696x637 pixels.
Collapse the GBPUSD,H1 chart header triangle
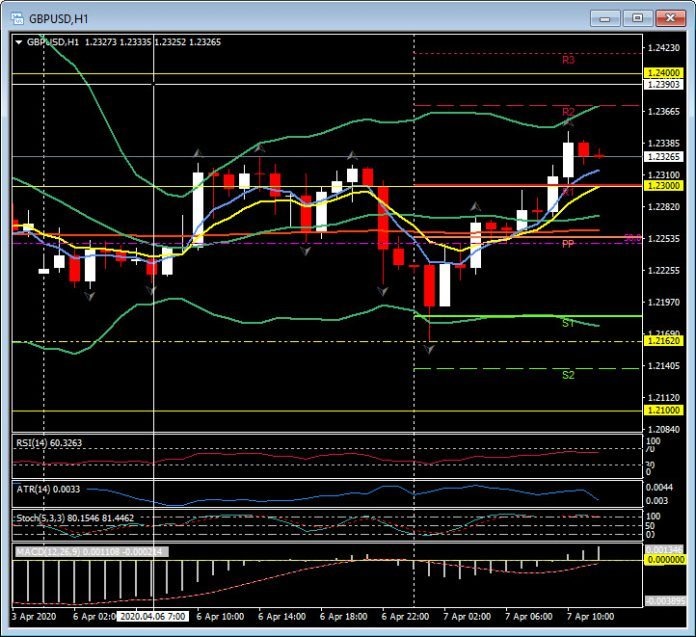point(19,43)
